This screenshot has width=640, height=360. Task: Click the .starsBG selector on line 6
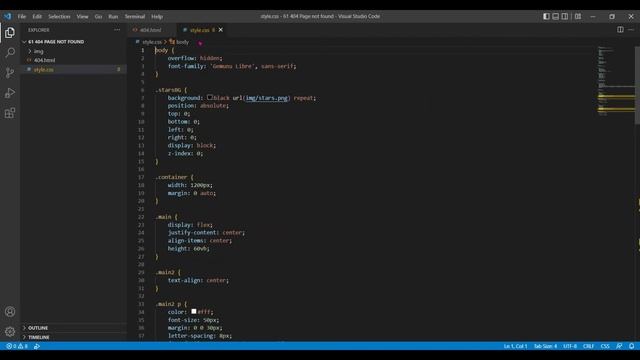coord(168,90)
